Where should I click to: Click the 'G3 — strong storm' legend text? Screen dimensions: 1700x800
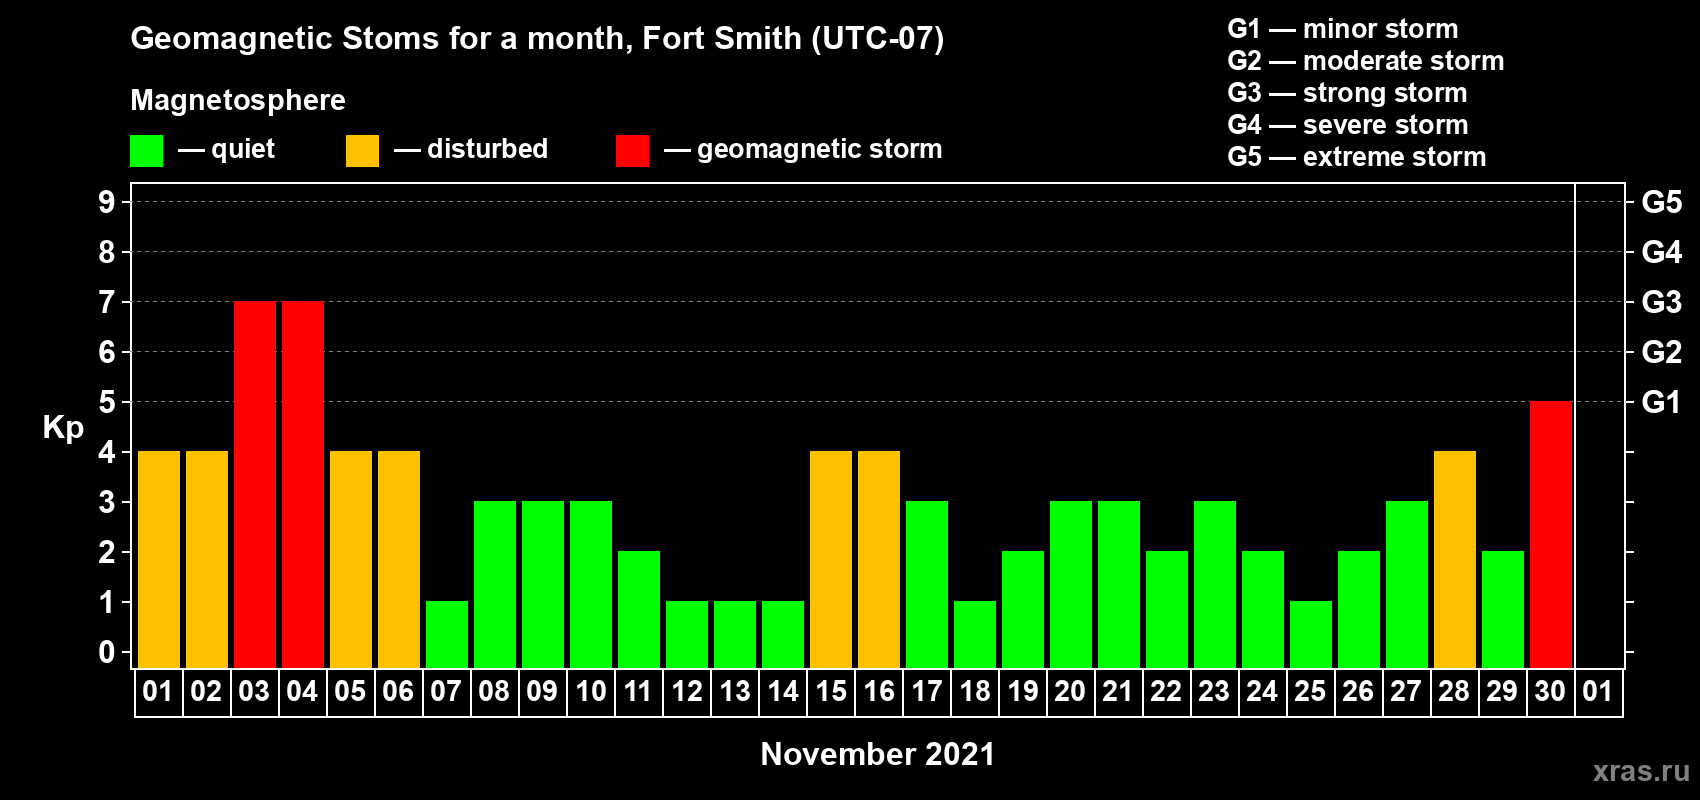tap(1348, 93)
